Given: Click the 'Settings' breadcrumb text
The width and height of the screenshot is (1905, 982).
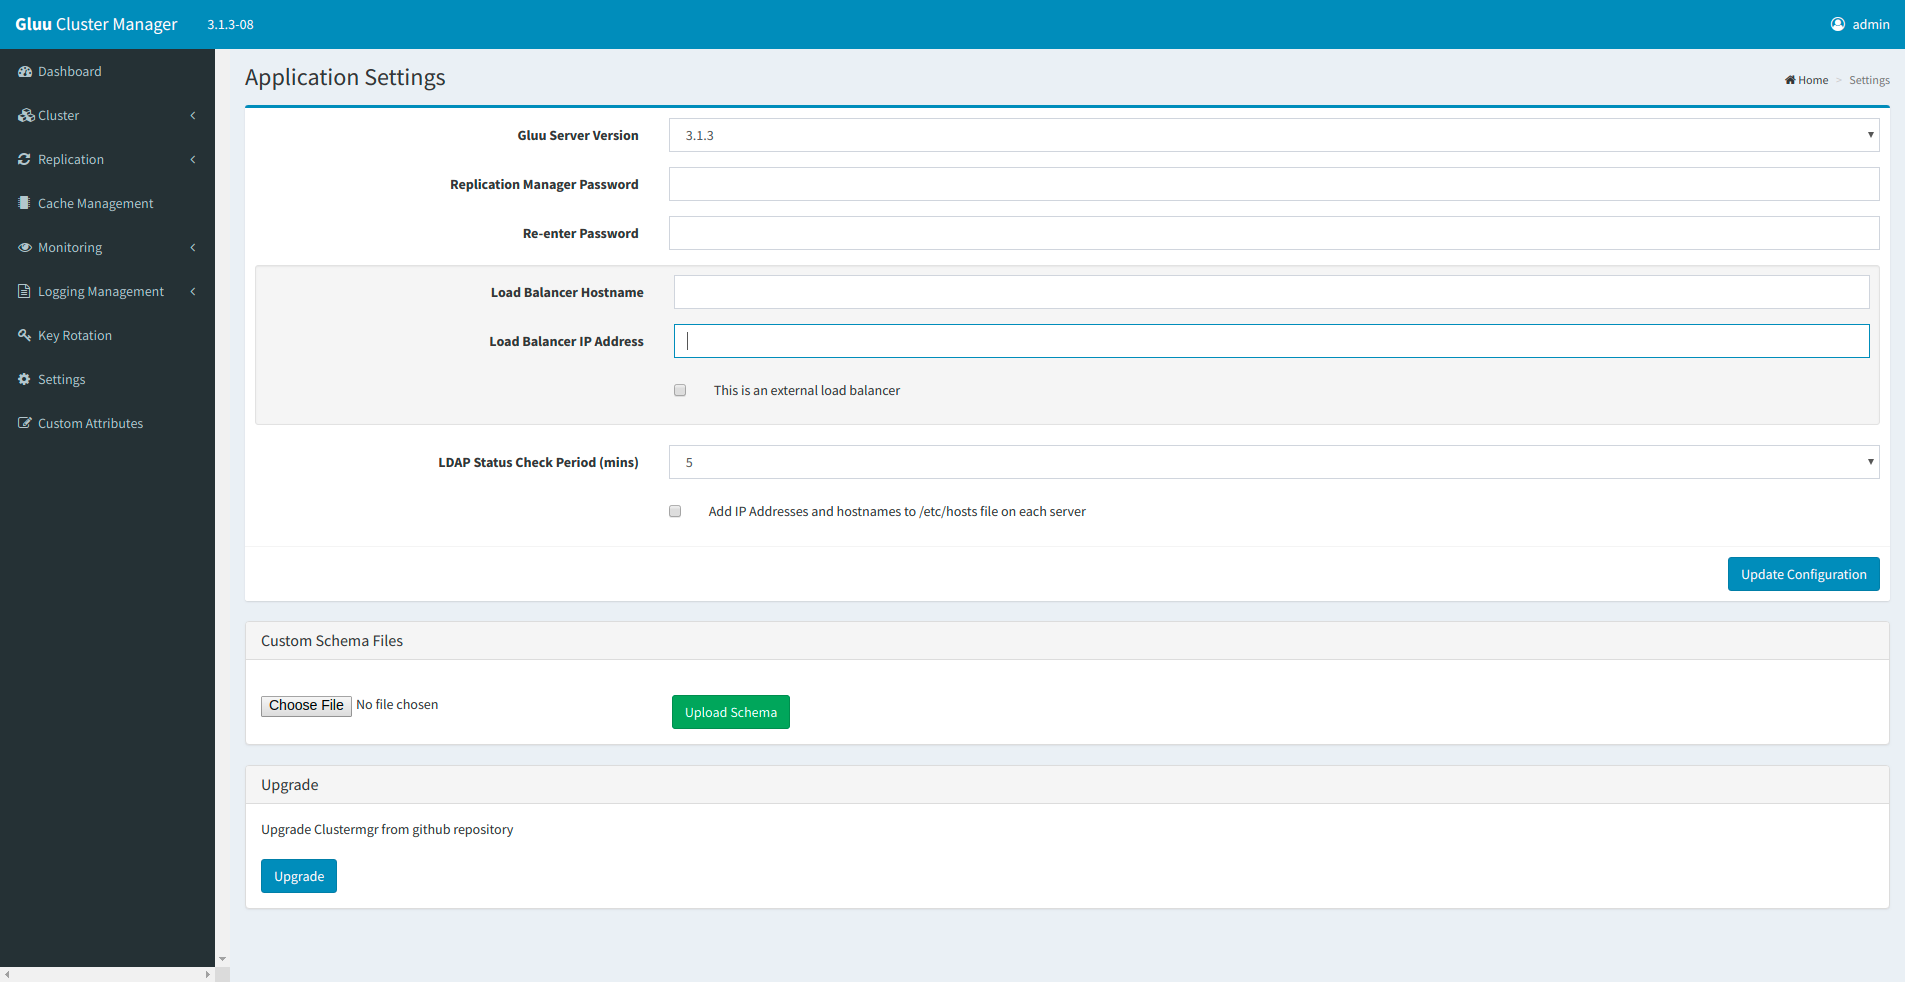Looking at the screenshot, I should [1869, 80].
